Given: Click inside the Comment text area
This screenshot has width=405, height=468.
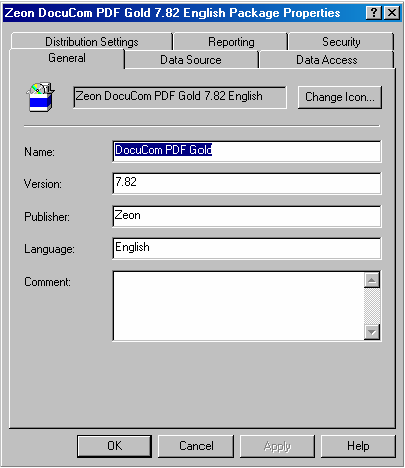Looking at the screenshot, I should point(239,306).
